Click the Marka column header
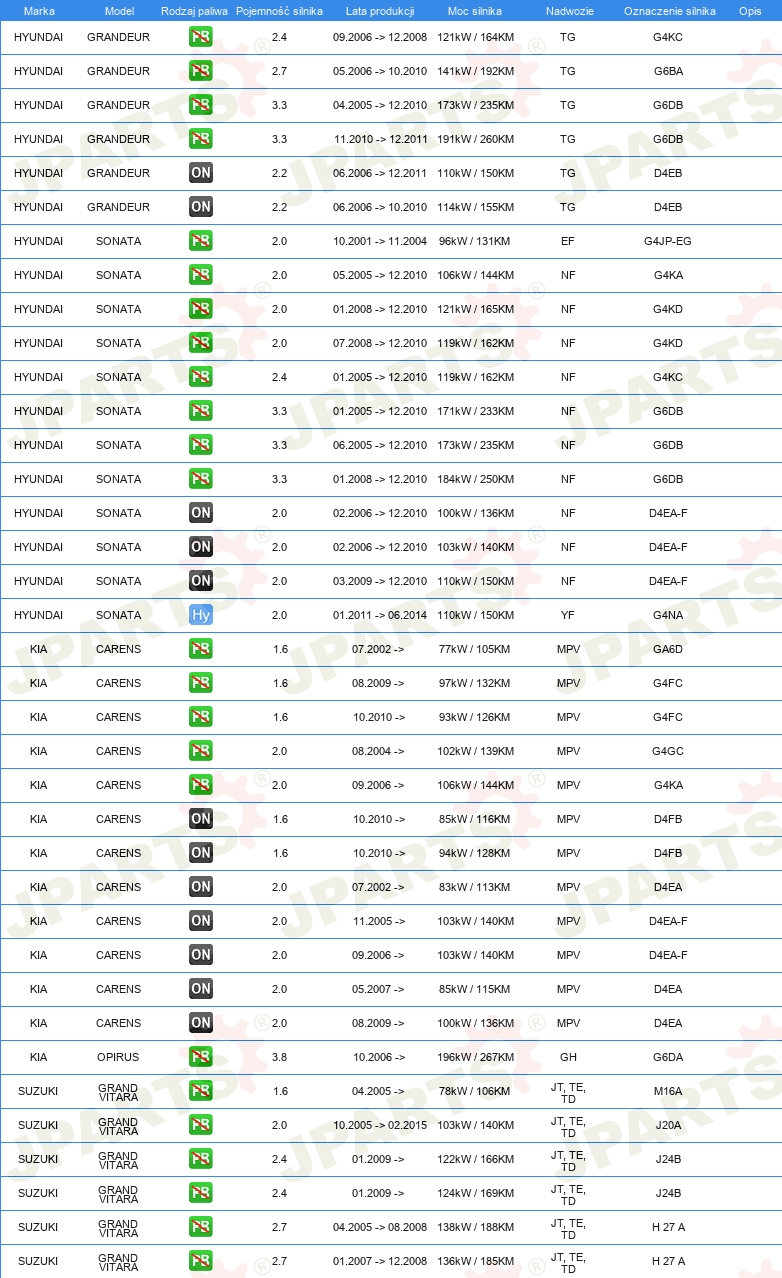This screenshot has width=782, height=1278. click(x=39, y=11)
